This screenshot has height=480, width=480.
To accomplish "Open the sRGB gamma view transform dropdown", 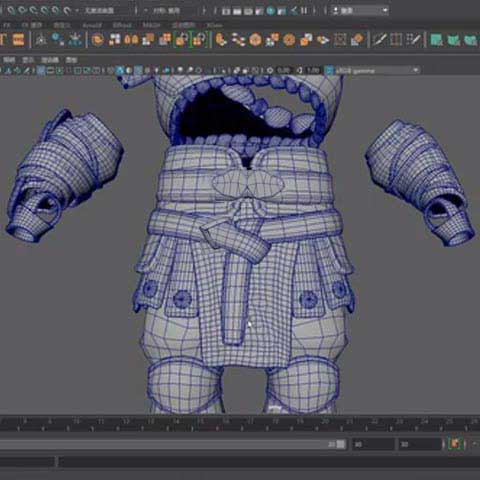I will point(378,70).
